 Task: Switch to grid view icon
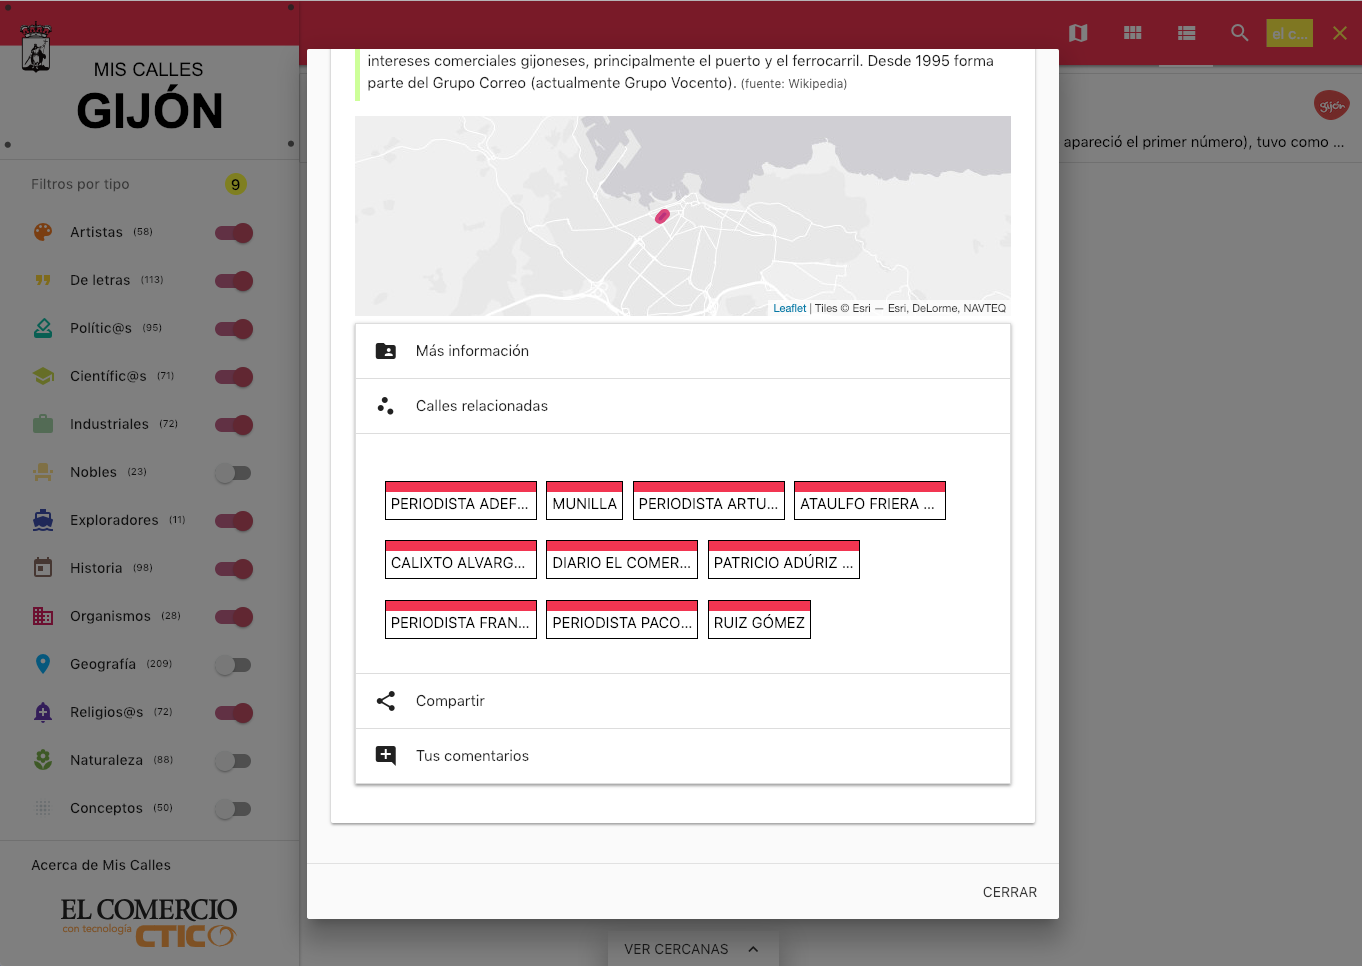tap(1132, 33)
